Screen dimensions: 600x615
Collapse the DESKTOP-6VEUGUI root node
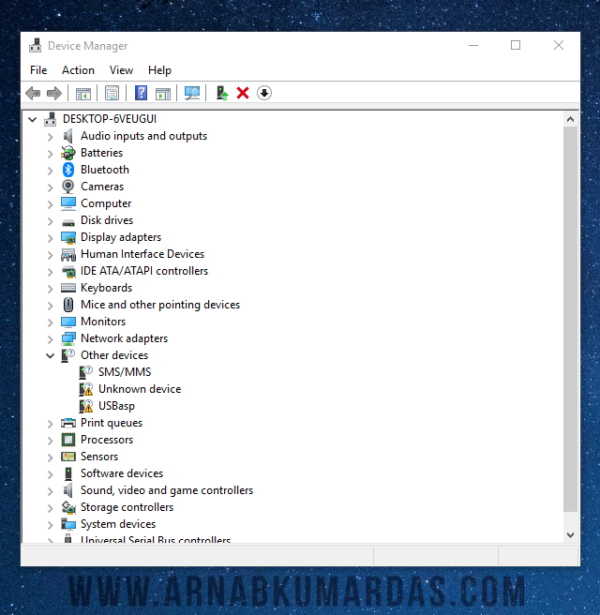(x=33, y=118)
